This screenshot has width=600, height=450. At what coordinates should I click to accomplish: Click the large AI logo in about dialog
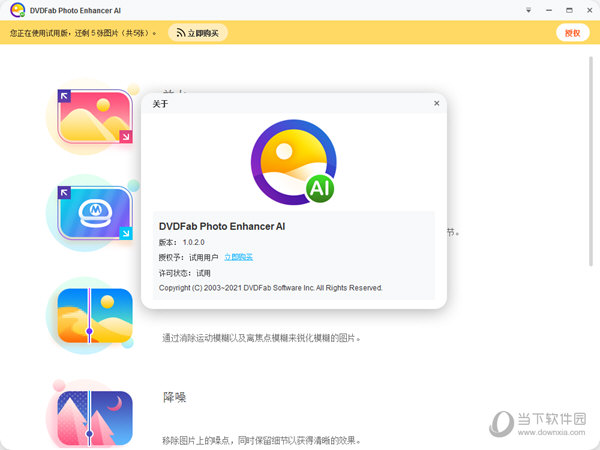[293, 162]
